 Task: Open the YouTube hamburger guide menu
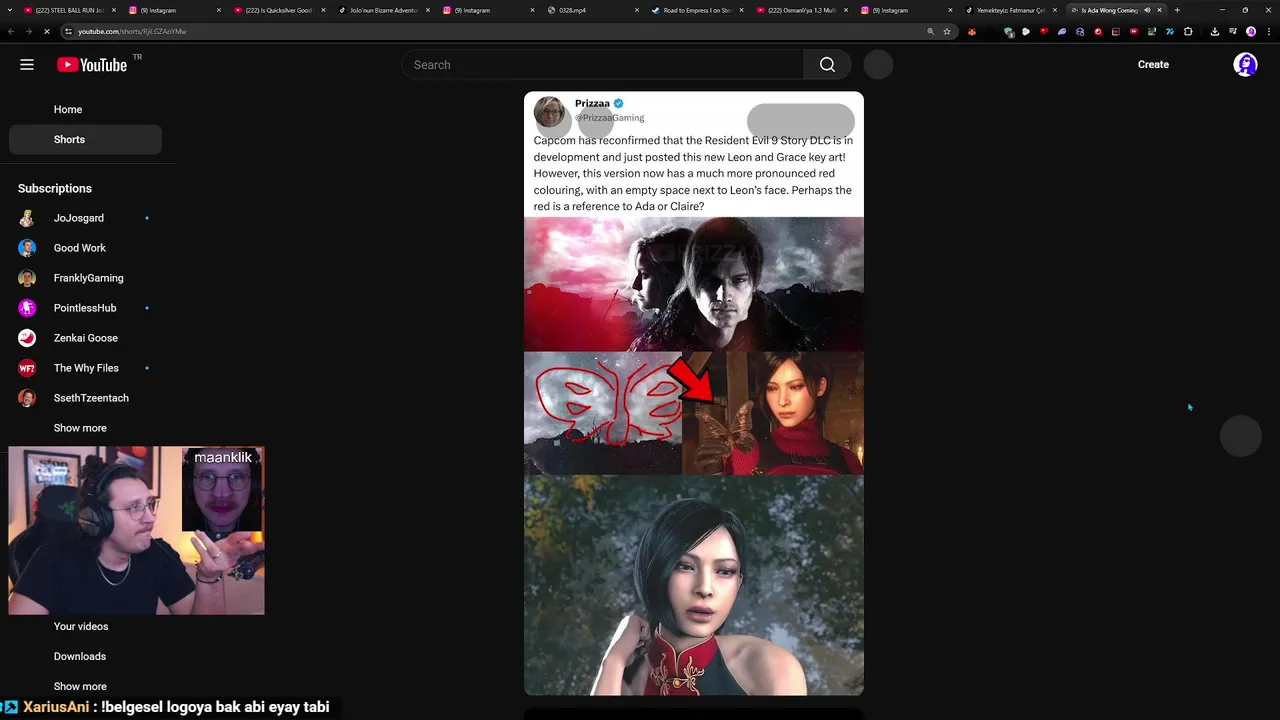[27, 65]
